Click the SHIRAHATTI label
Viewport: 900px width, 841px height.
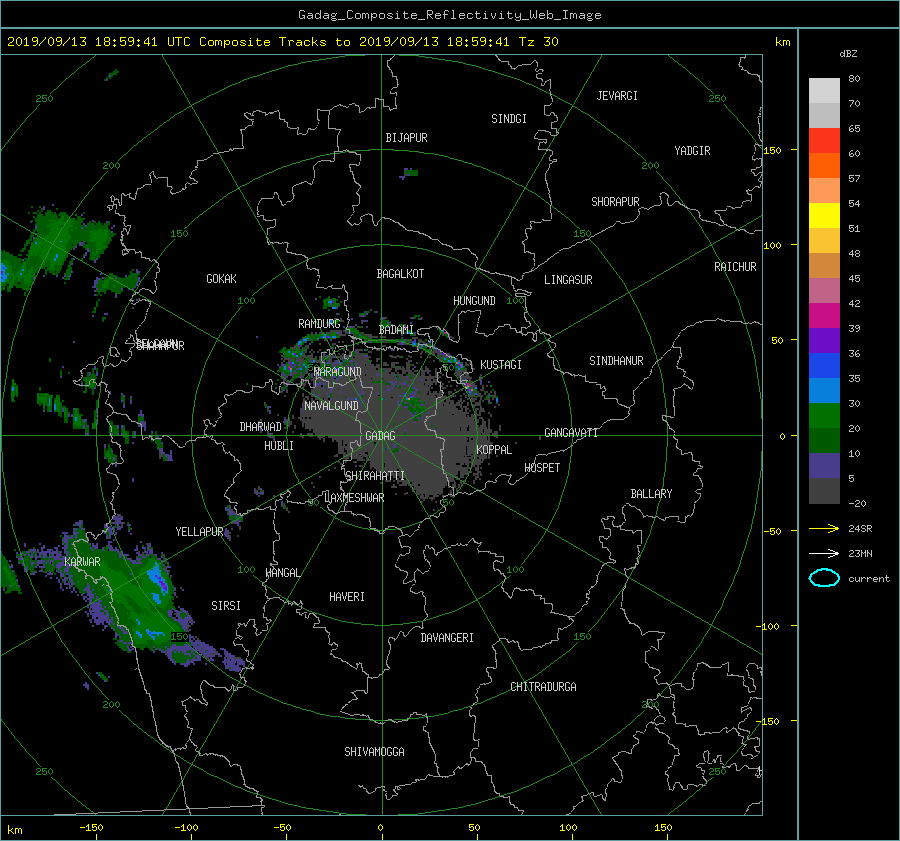click(375, 475)
